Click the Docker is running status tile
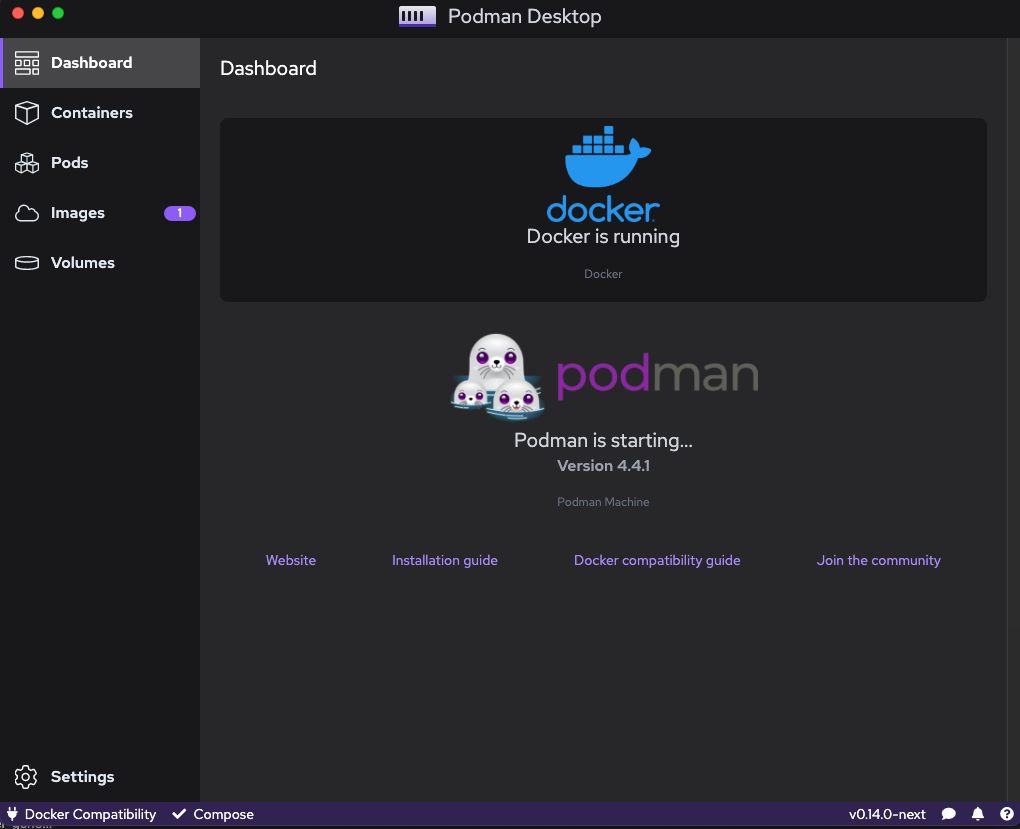Image resolution: width=1020 pixels, height=829 pixels. pyautogui.click(x=603, y=210)
